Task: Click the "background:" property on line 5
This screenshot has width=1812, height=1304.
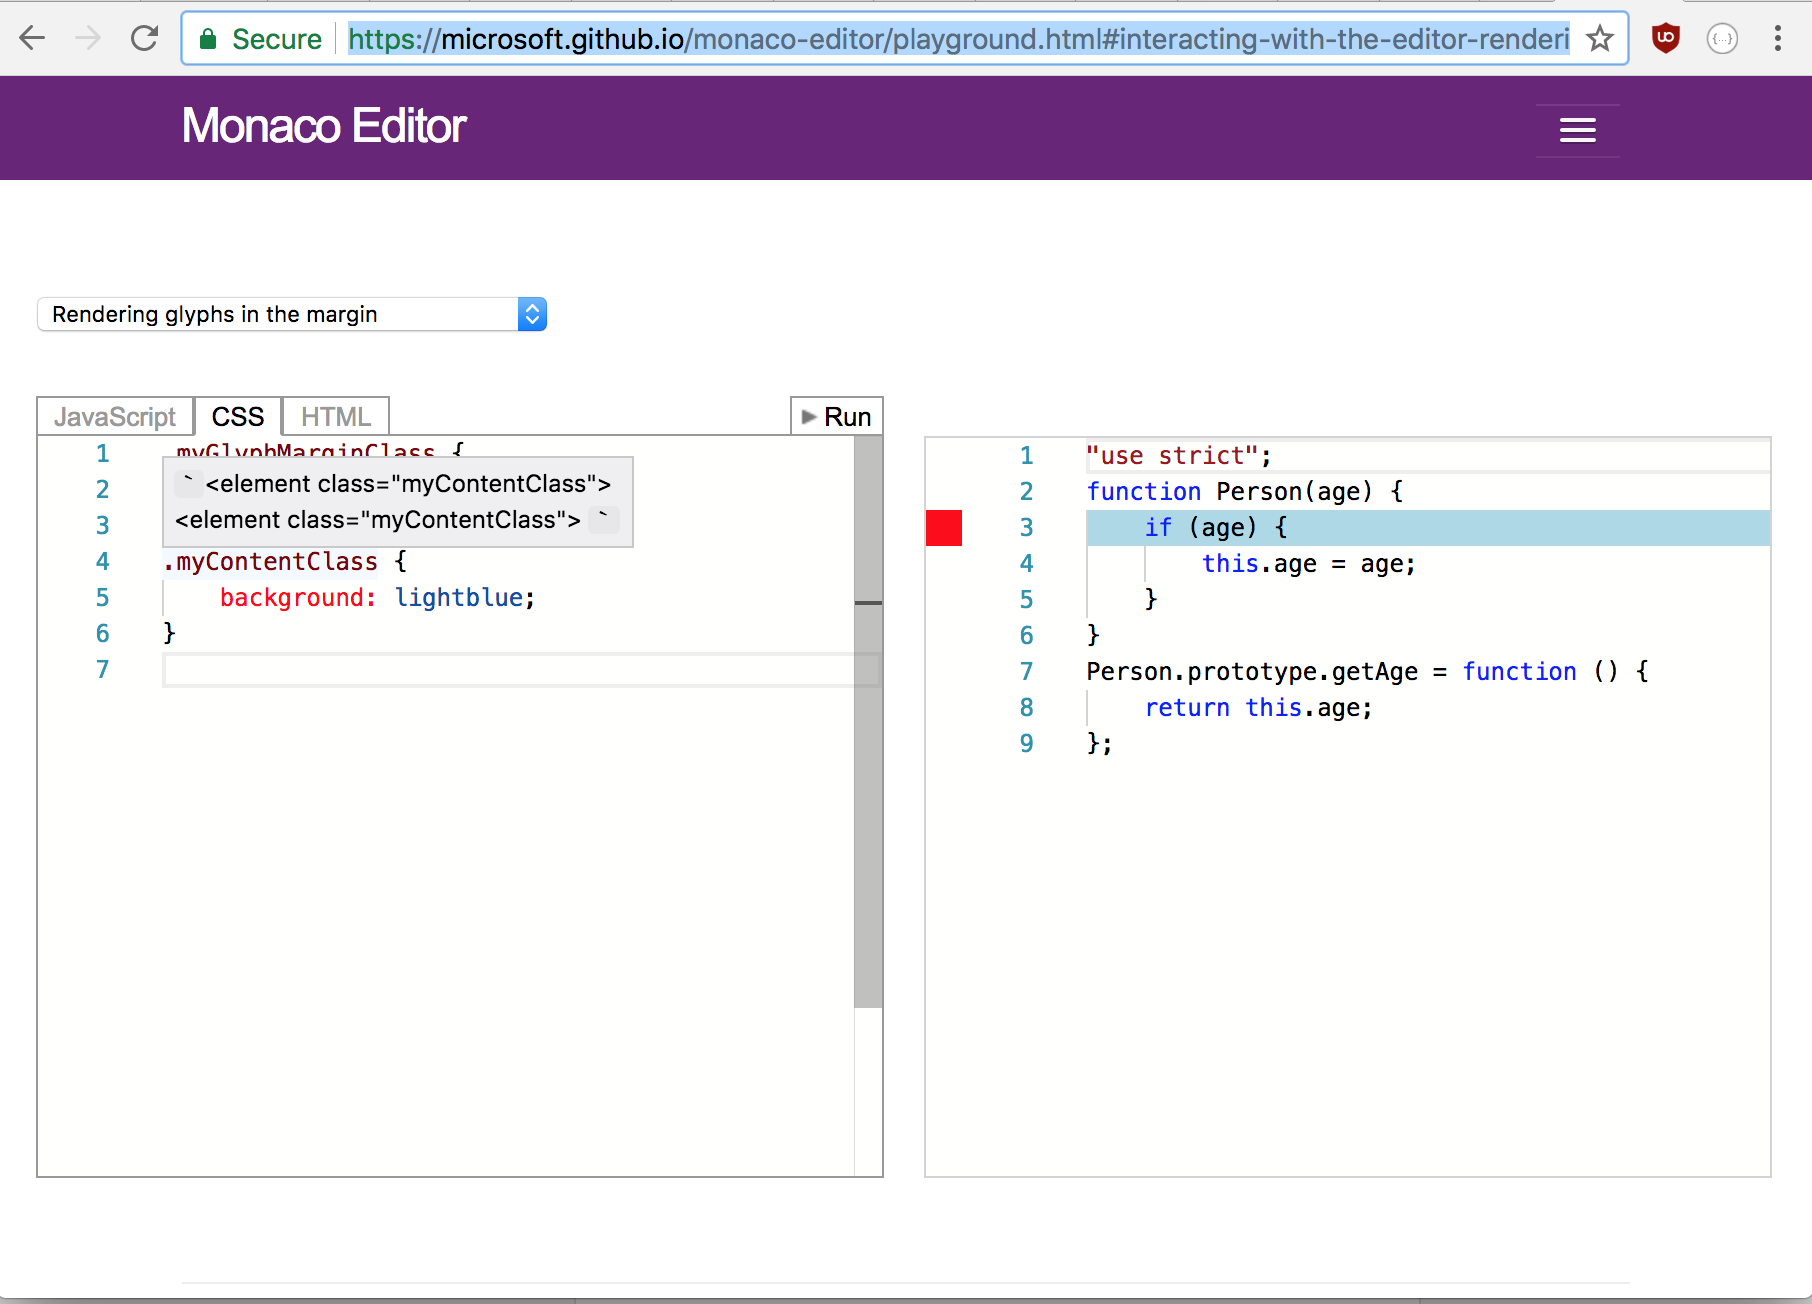Action: coord(298,598)
